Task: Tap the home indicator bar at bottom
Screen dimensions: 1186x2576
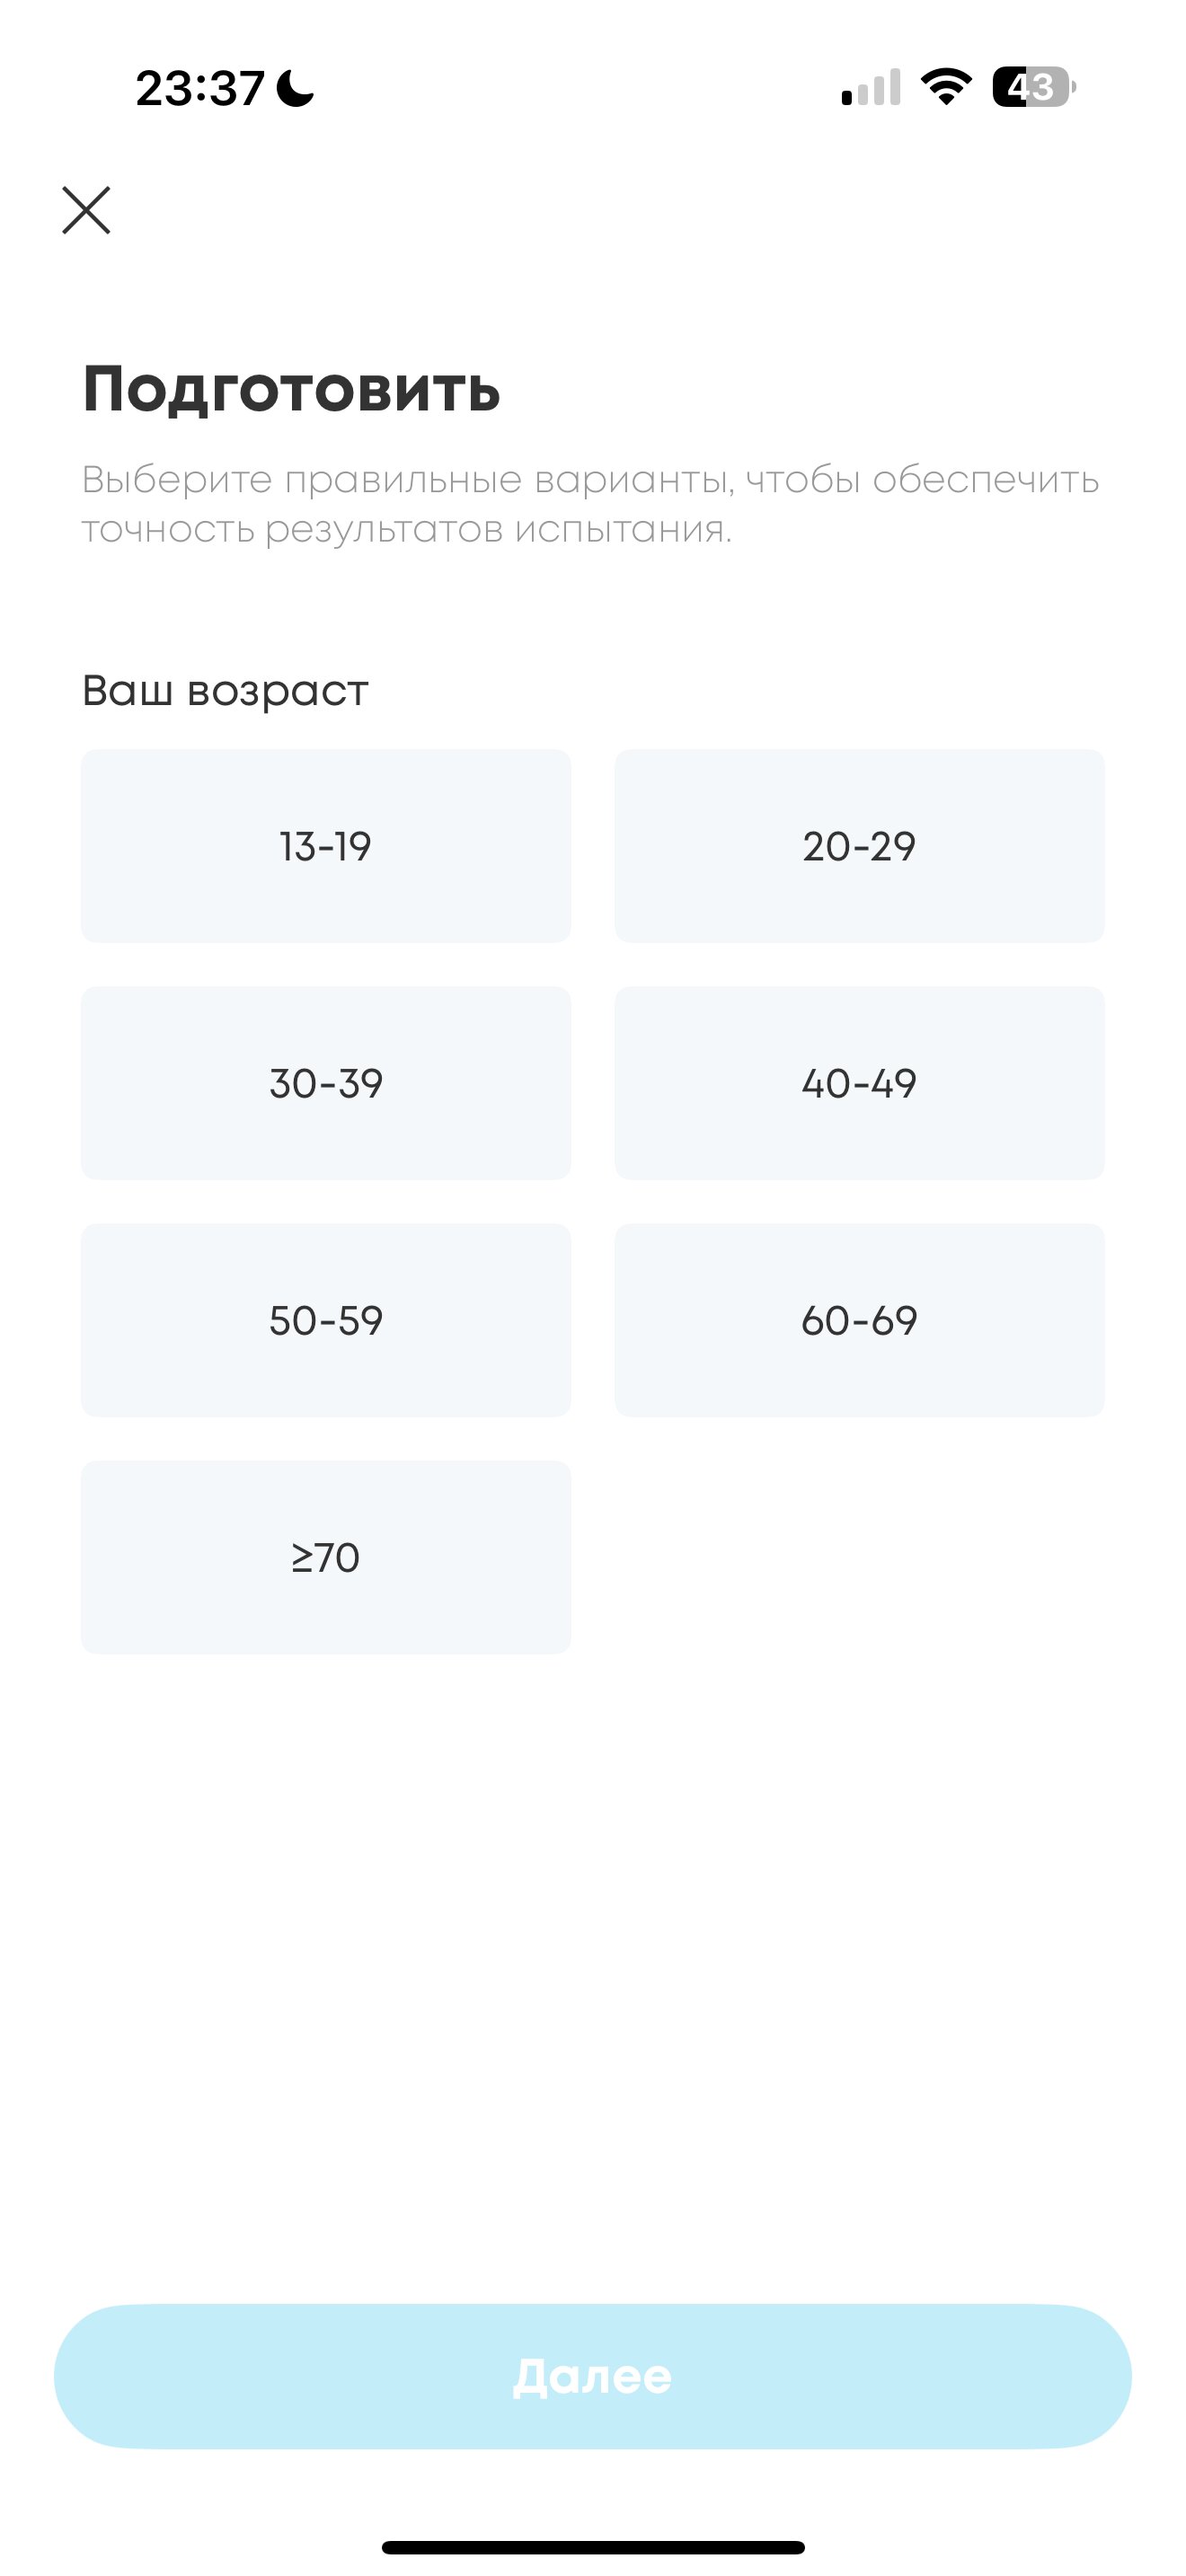Action: coord(593,2547)
